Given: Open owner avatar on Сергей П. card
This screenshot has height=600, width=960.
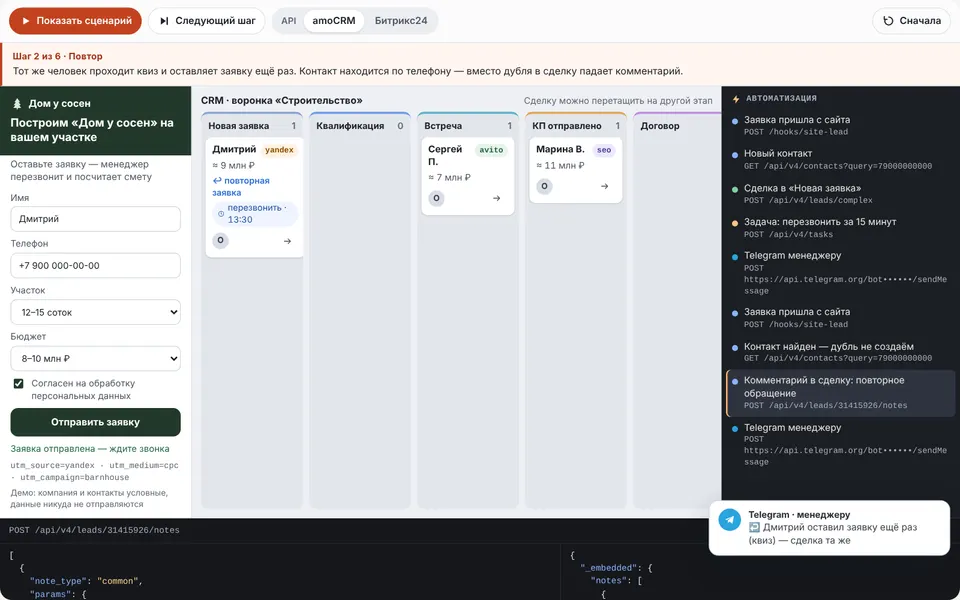Looking at the screenshot, I should click(436, 198).
